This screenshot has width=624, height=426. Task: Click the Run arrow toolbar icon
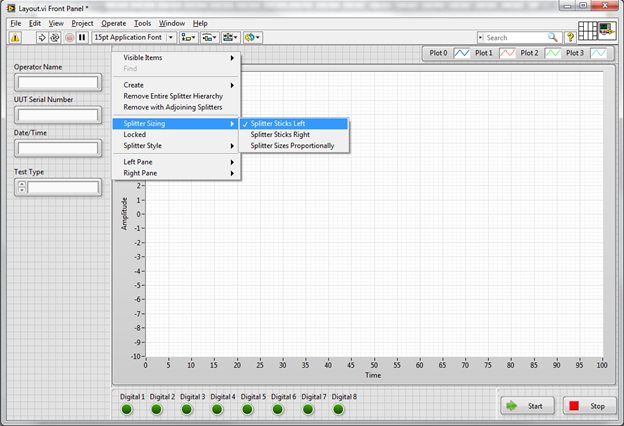[x=42, y=37]
